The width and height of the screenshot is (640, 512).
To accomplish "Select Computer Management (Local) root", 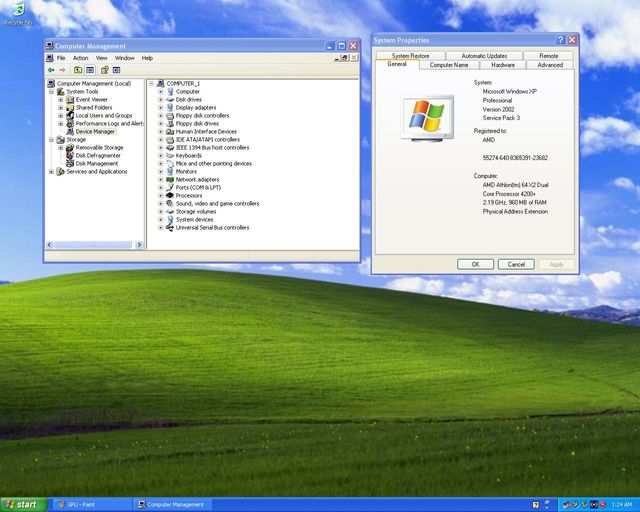I will coord(94,84).
